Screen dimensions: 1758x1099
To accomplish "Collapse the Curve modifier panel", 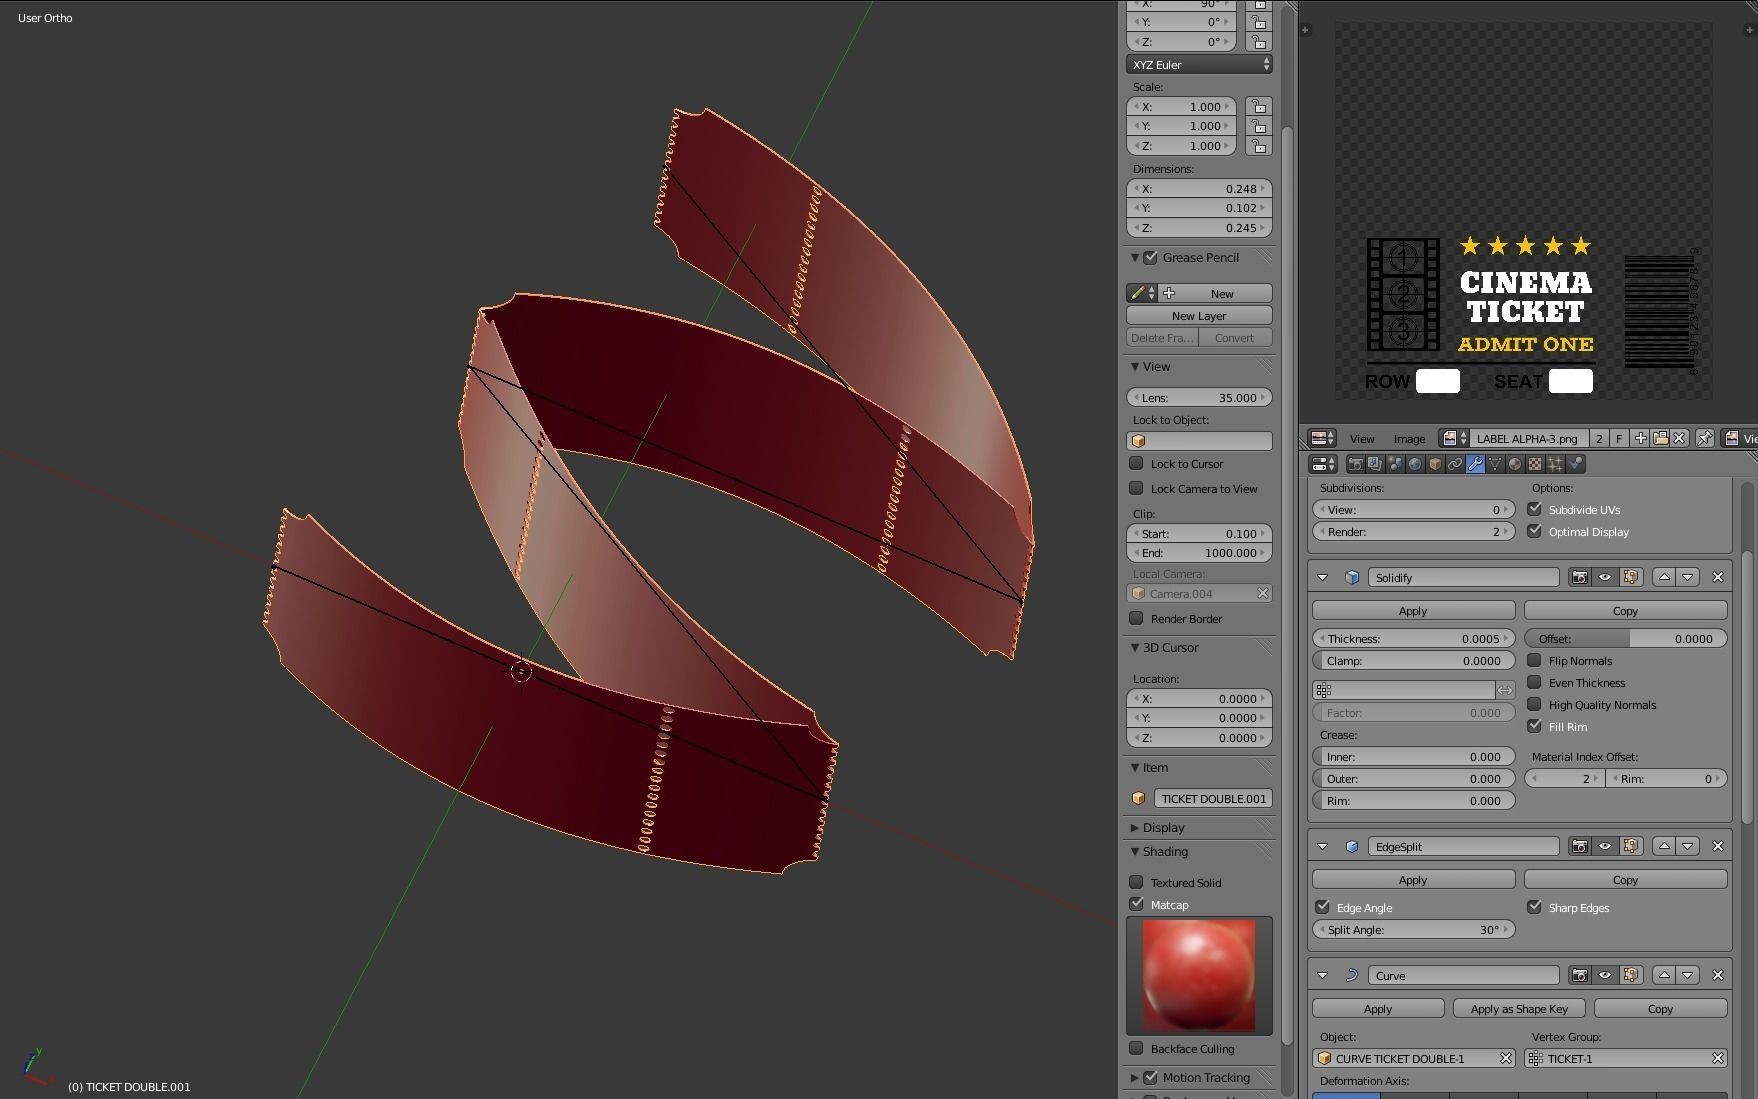I will coord(1323,975).
